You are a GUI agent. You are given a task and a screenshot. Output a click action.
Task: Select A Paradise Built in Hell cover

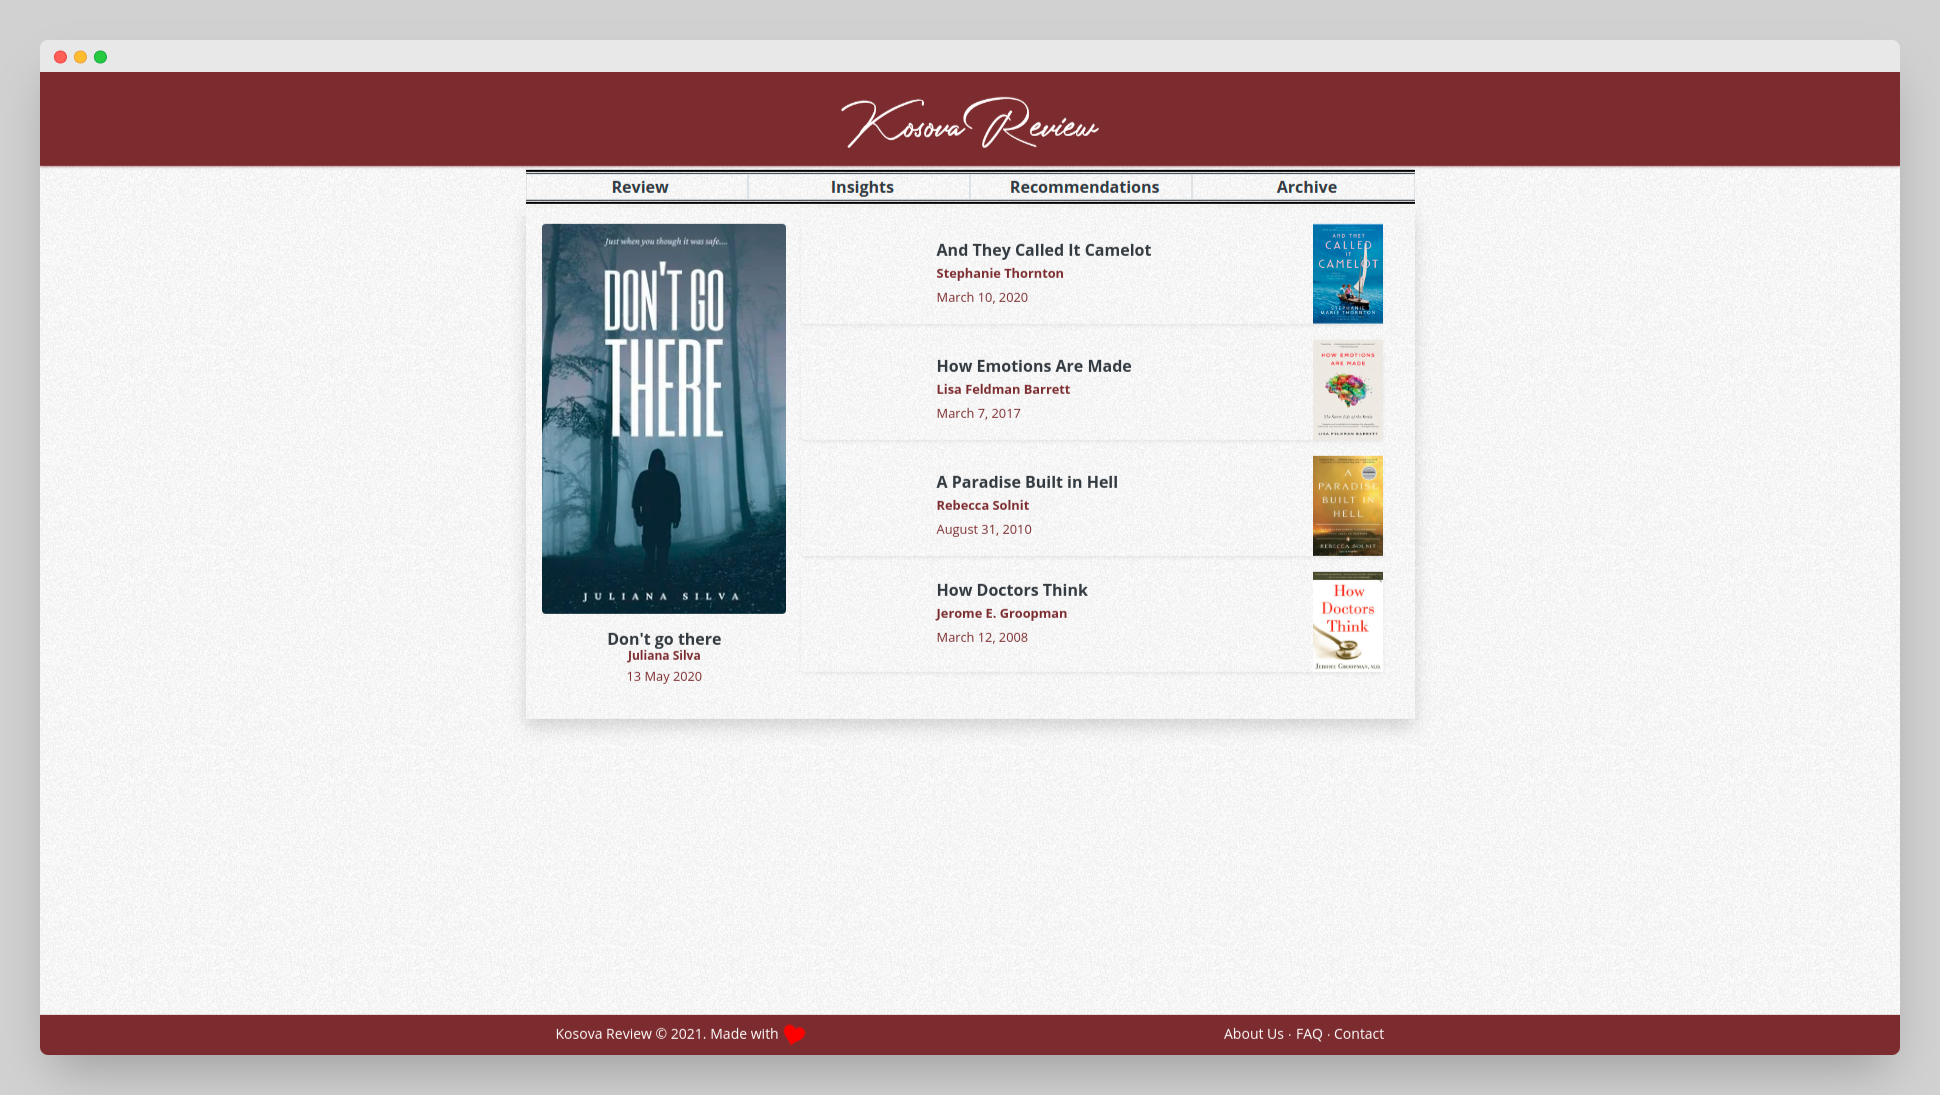point(1347,505)
